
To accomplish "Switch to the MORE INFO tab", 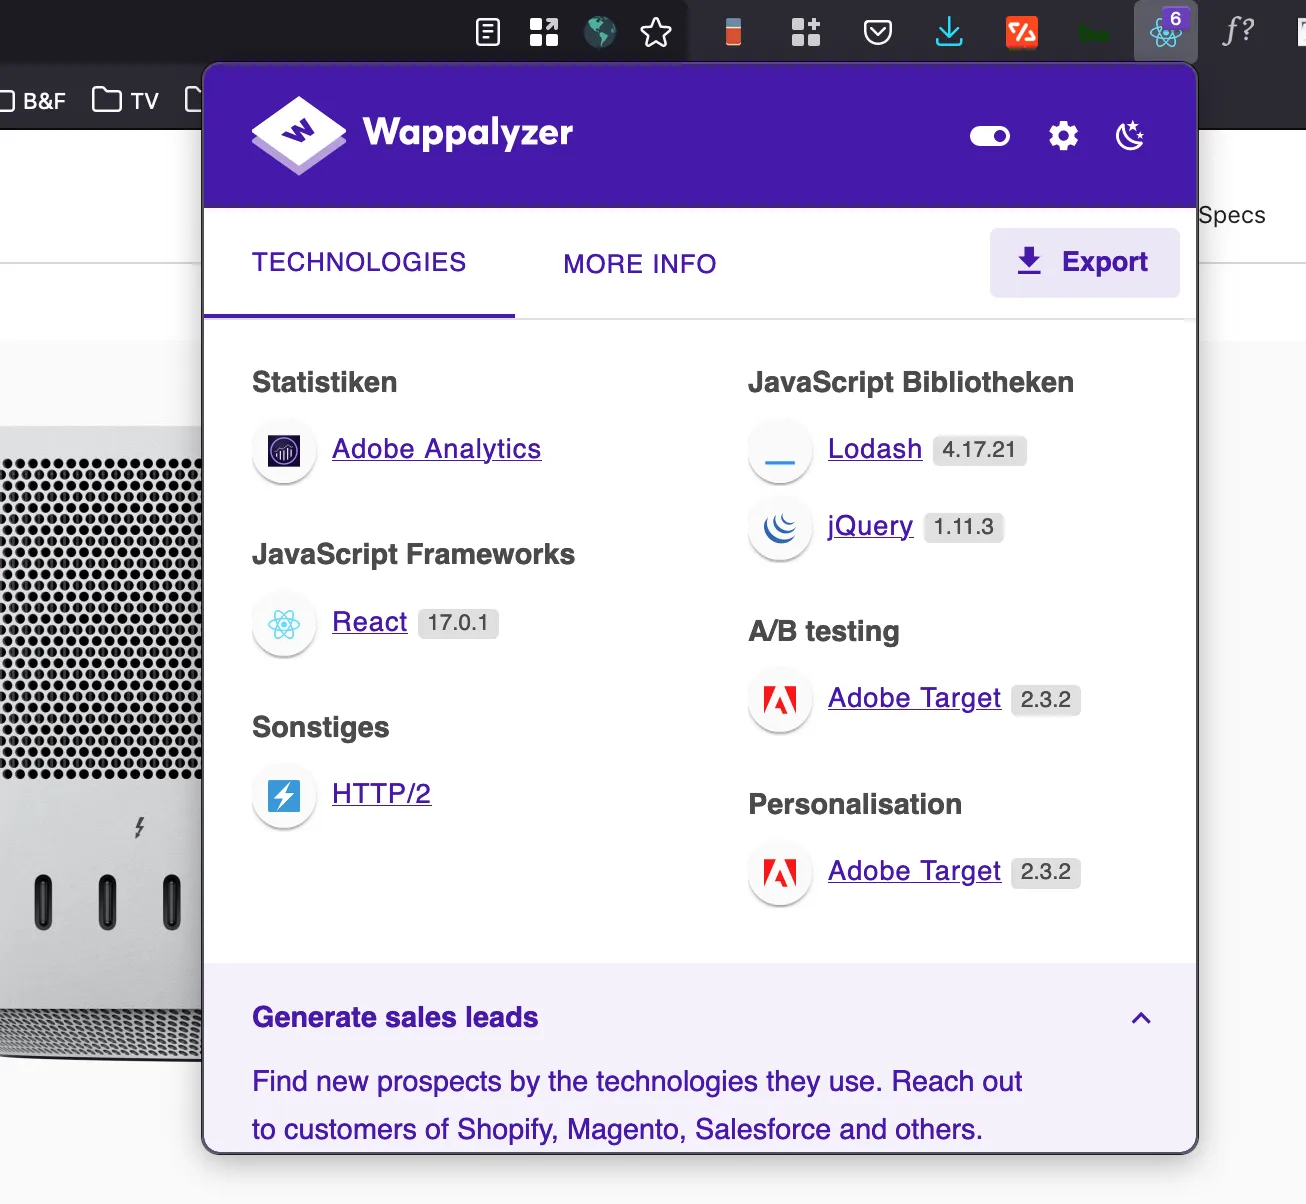I will pyautogui.click(x=640, y=264).
